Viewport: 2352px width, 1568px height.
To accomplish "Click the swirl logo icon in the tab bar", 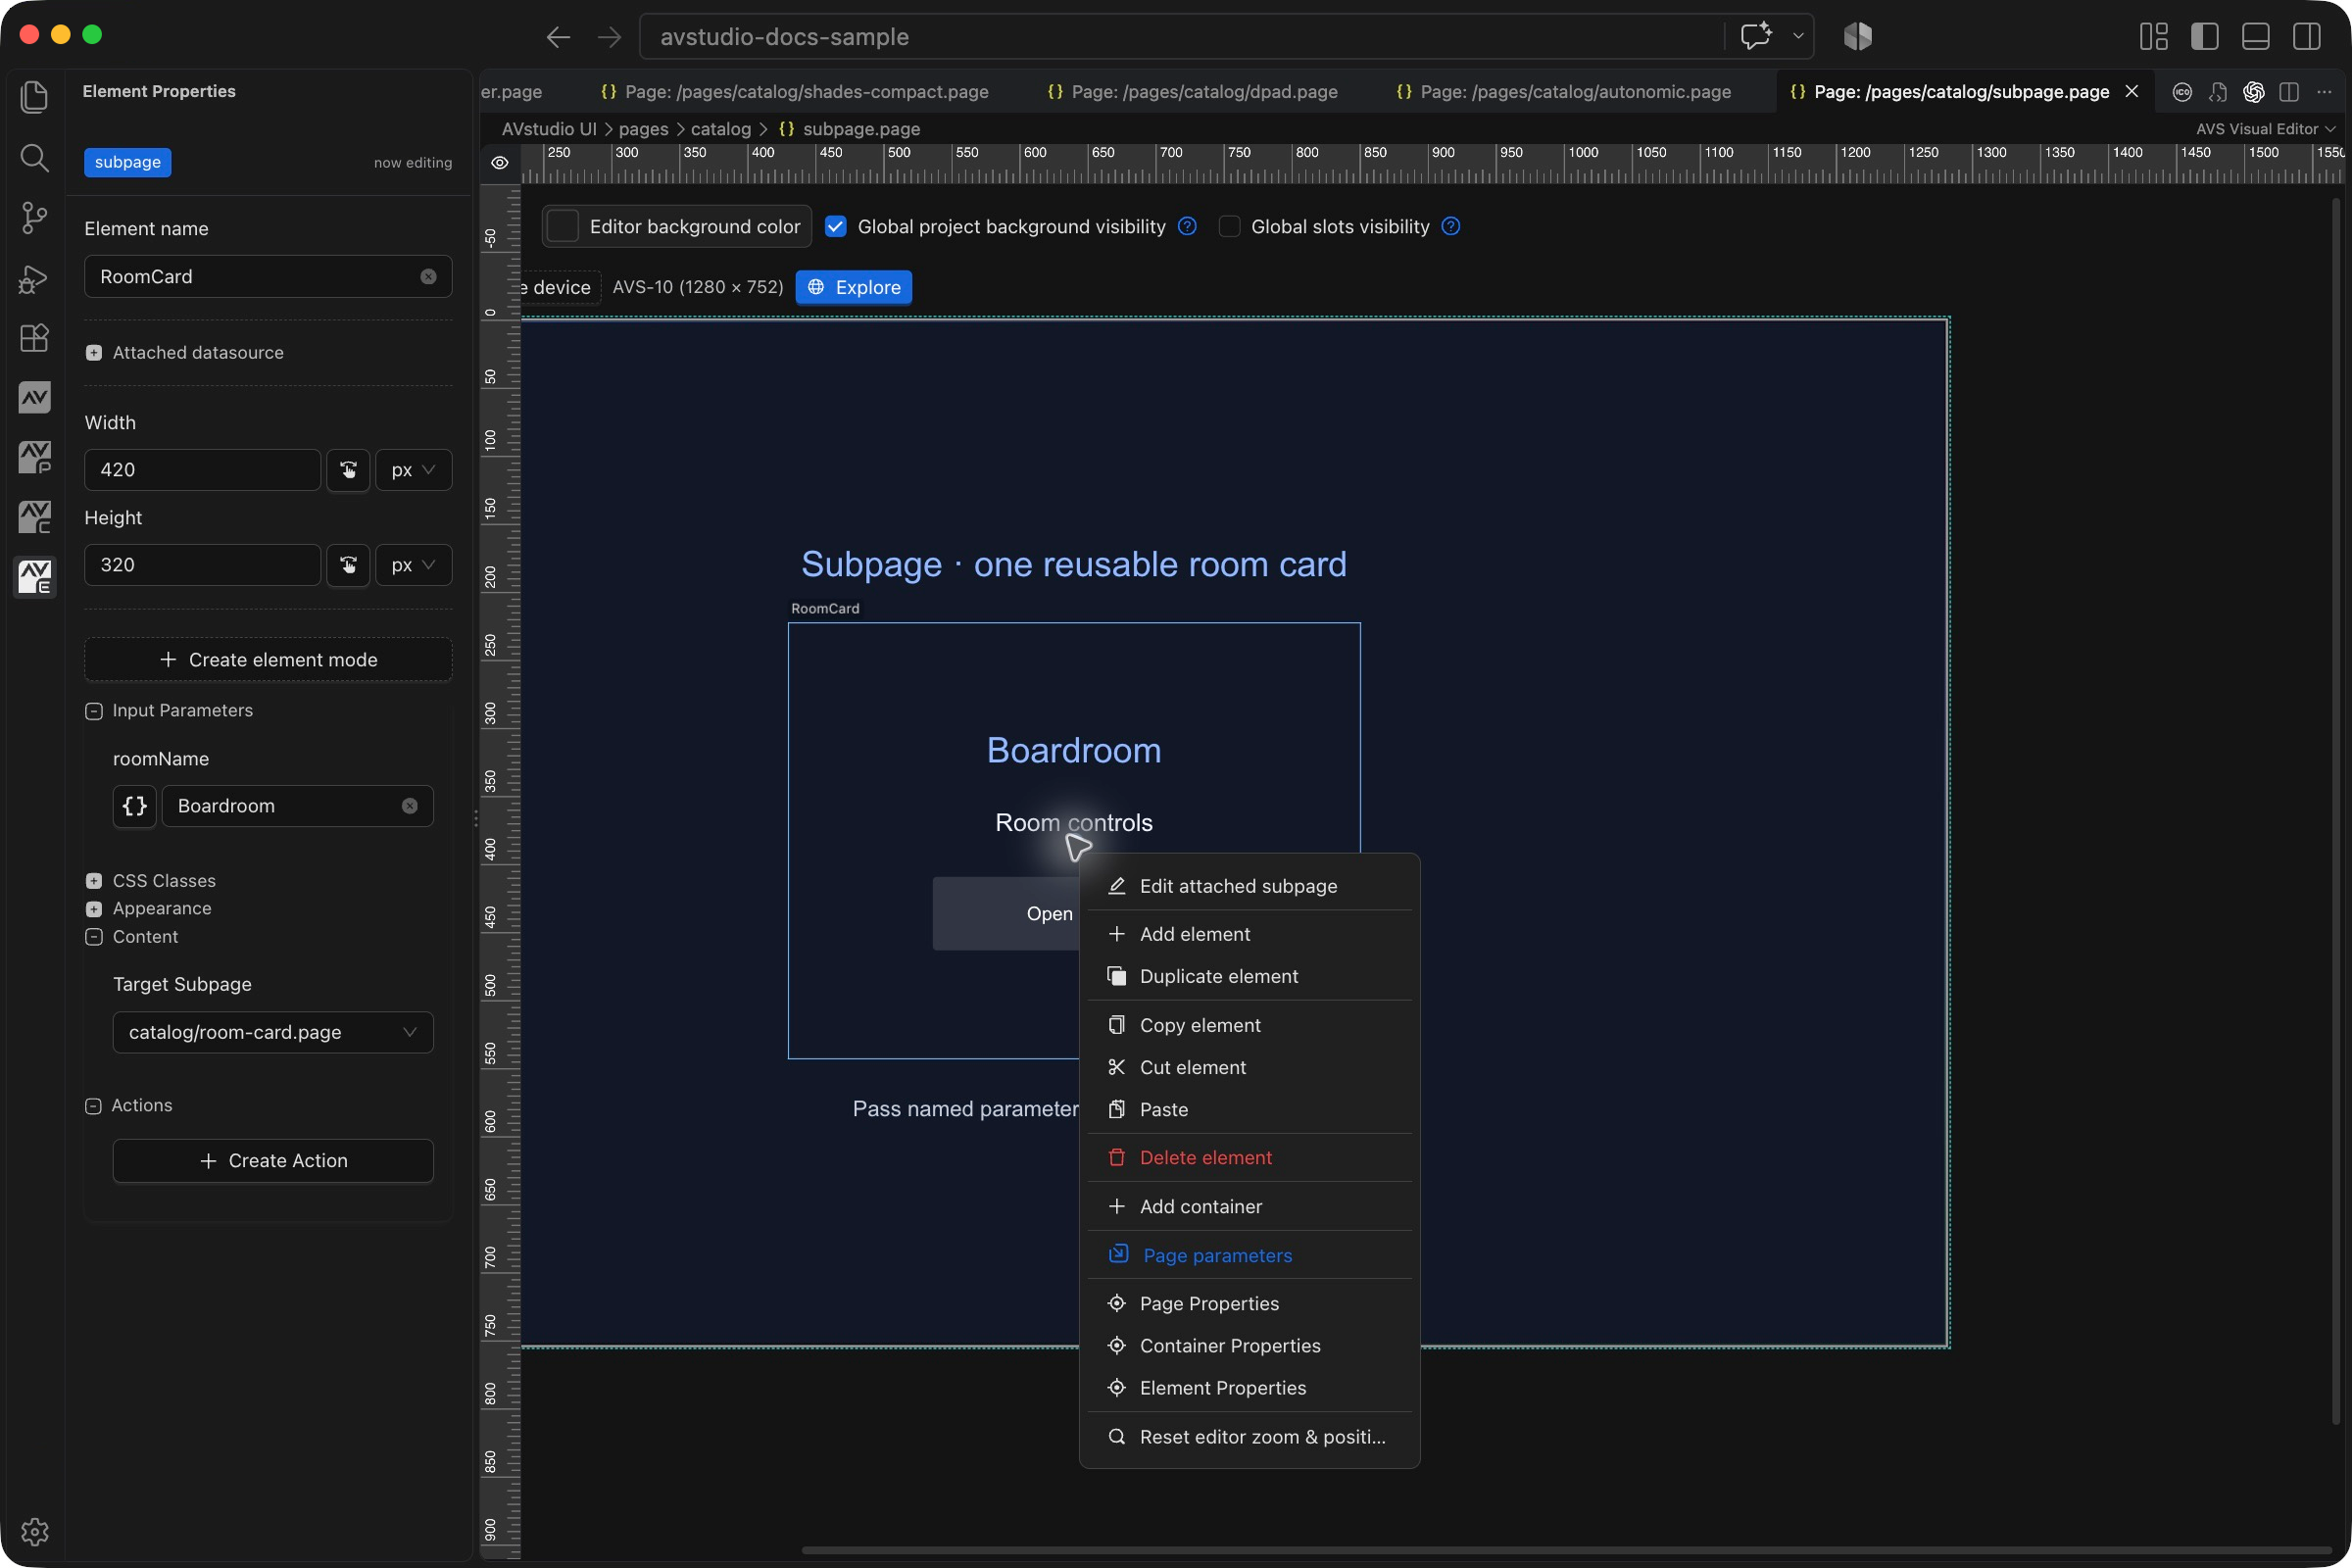I will tap(2253, 92).
